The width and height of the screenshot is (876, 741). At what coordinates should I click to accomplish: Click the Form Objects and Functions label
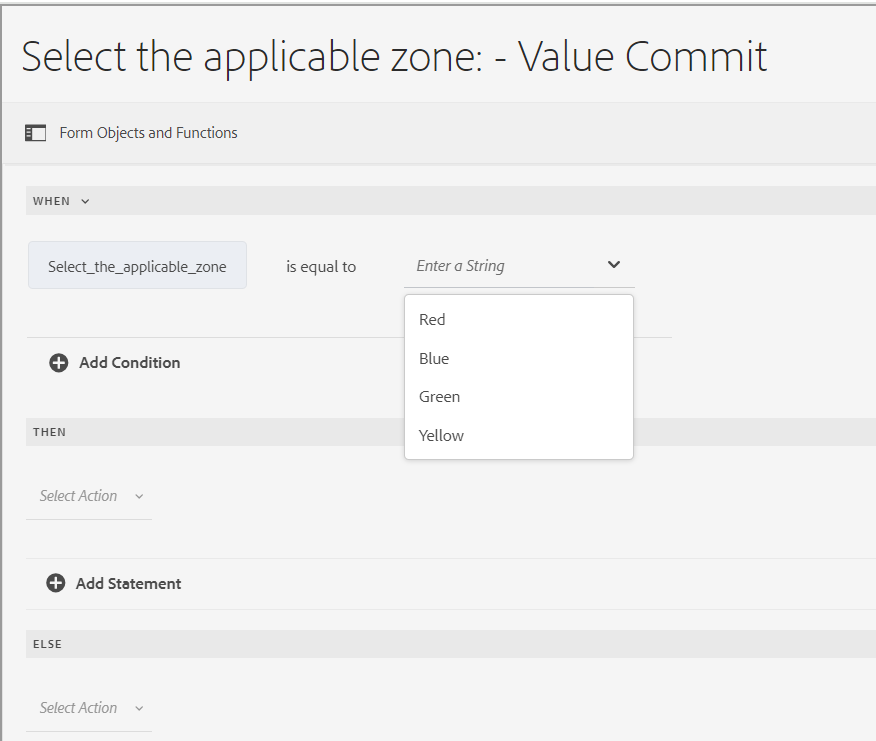tap(148, 133)
